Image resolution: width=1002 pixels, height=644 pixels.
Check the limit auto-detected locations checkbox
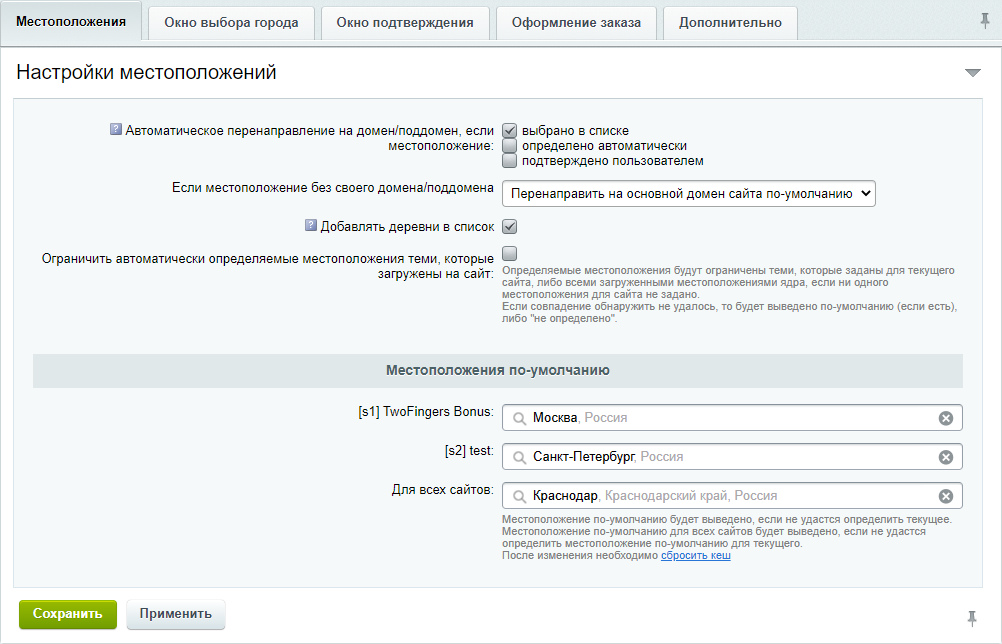509,253
